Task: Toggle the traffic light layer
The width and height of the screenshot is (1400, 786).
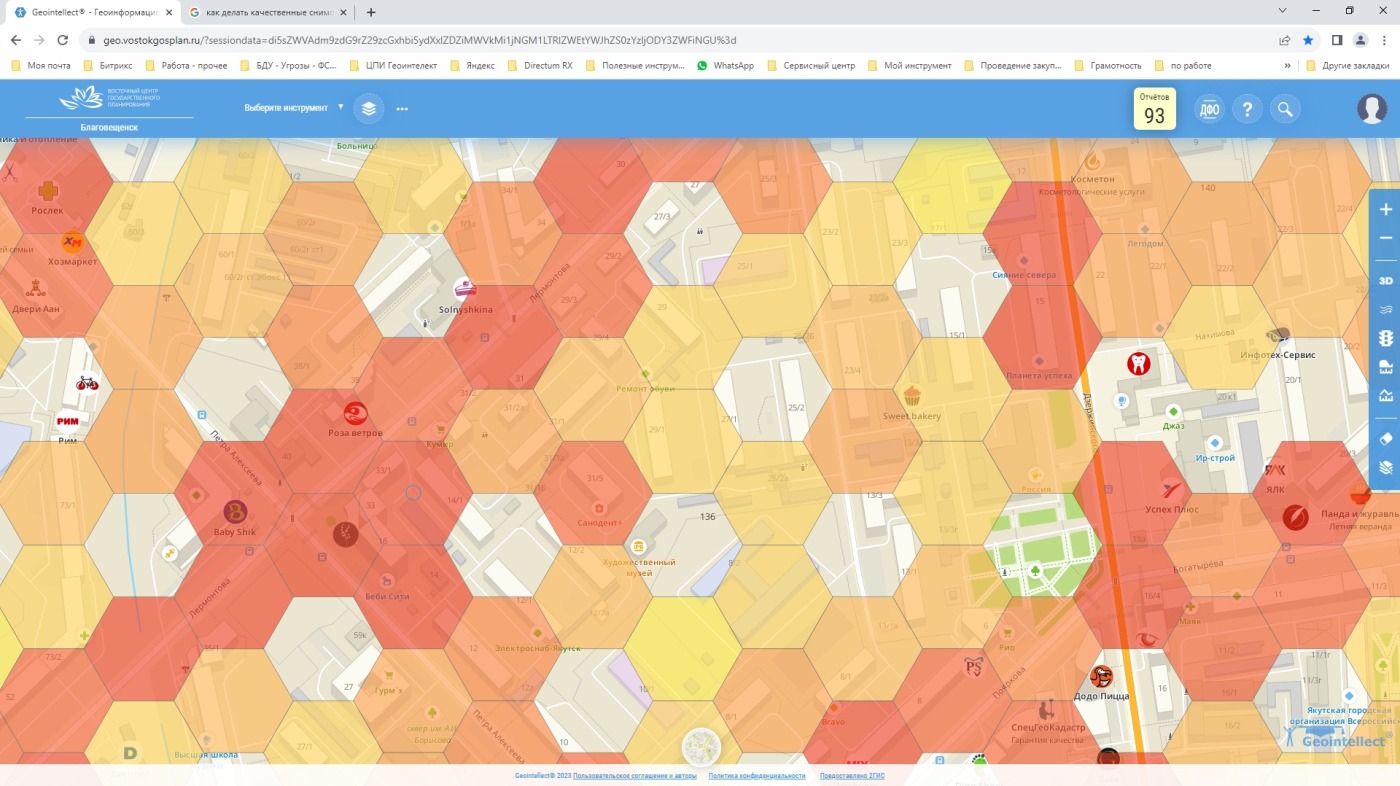Action: pyautogui.click(x=1385, y=339)
